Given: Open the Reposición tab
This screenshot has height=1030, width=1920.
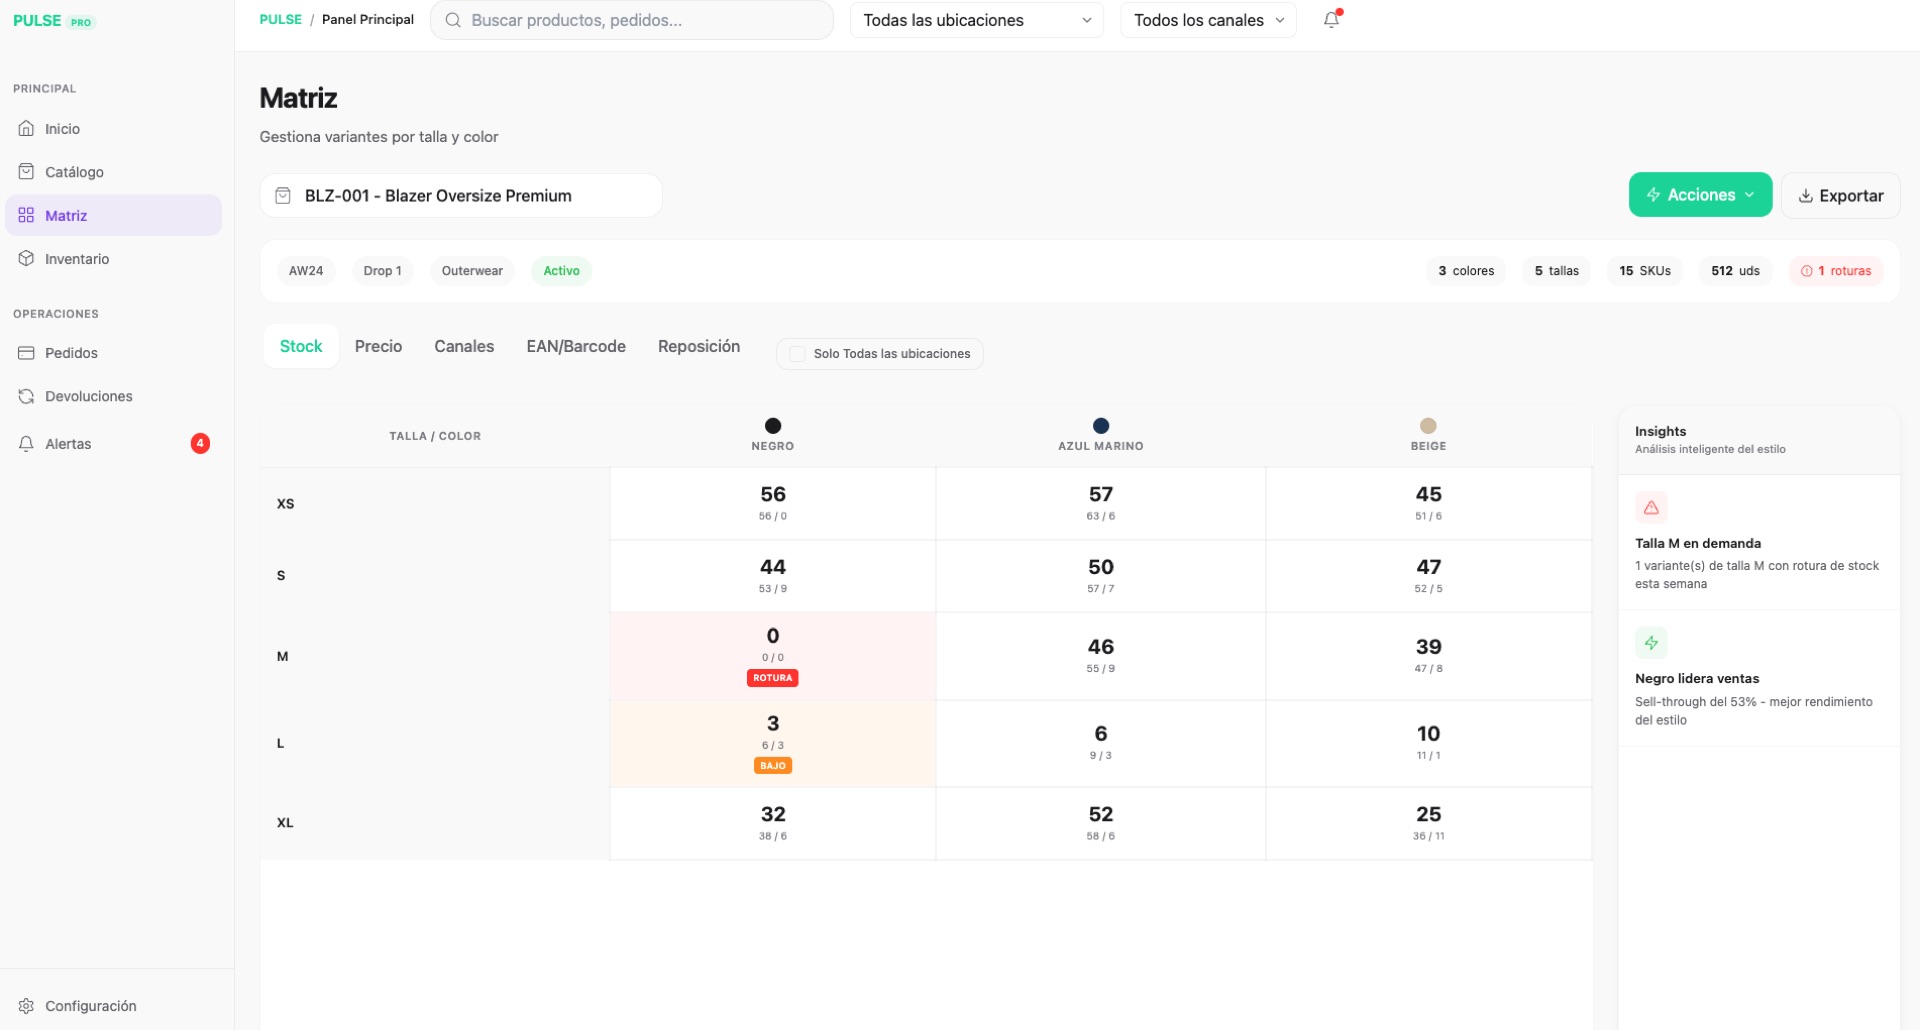Looking at the screenshot, I should tap(698, 346).
